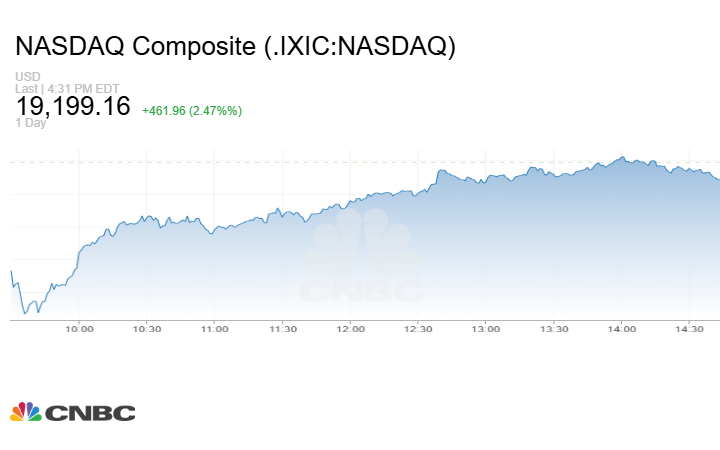The height and width of the screenshot is (450, 720).
Task: Click the NASDAQ Composite title
Action: pyautogui.click(x=235, y=47)
